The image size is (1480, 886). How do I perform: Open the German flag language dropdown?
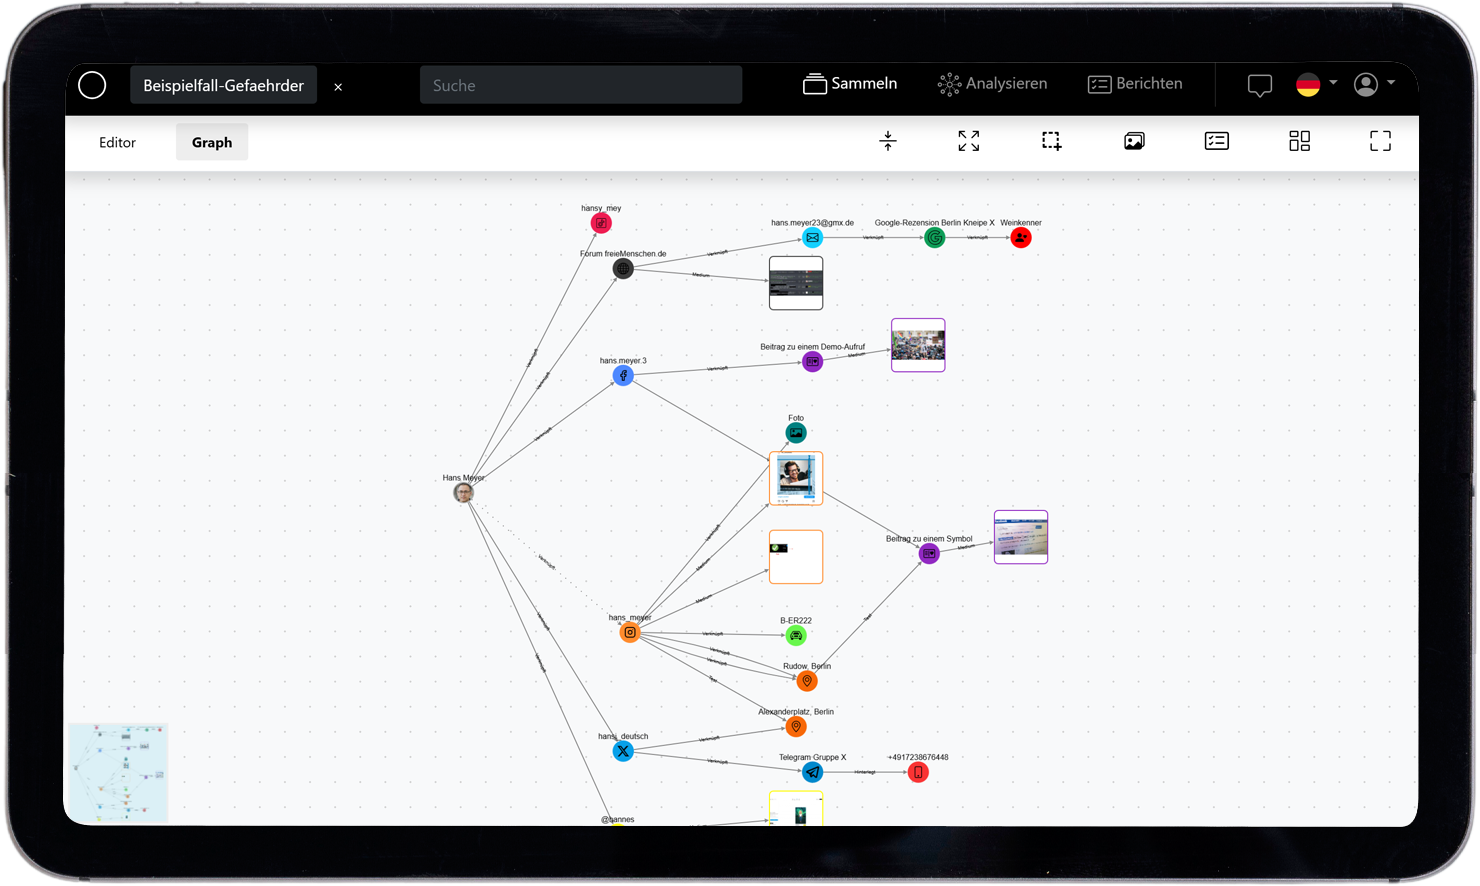coord(1315,85)
